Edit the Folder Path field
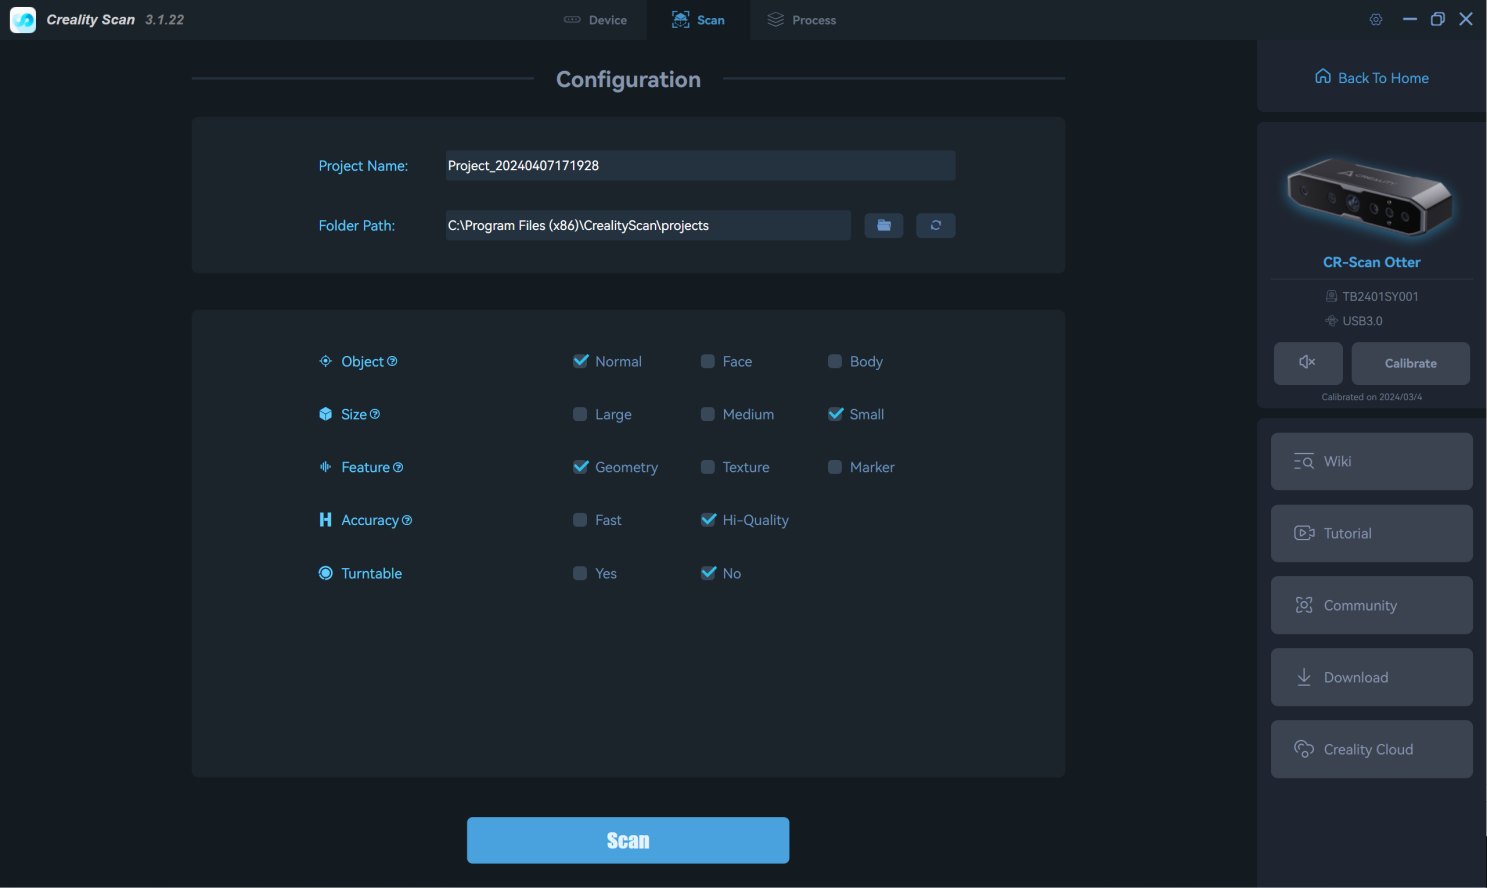This screenshot has width=1487, height=888. point(648,226)
